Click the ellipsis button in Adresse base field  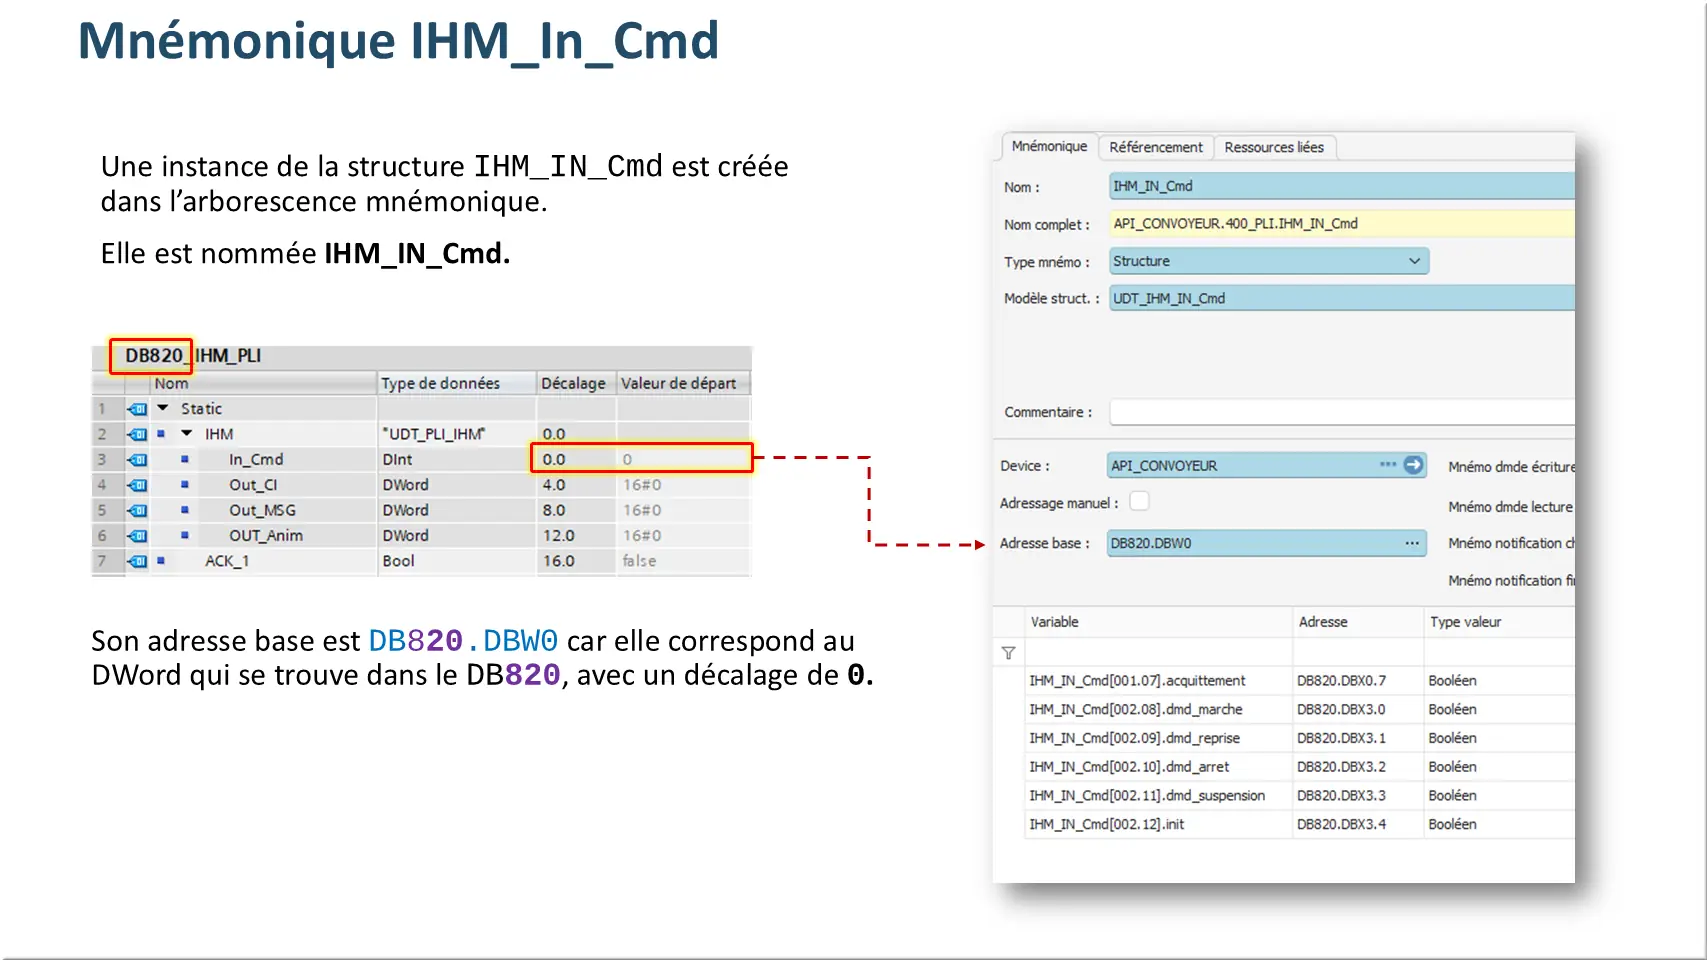pos(1411,543)
